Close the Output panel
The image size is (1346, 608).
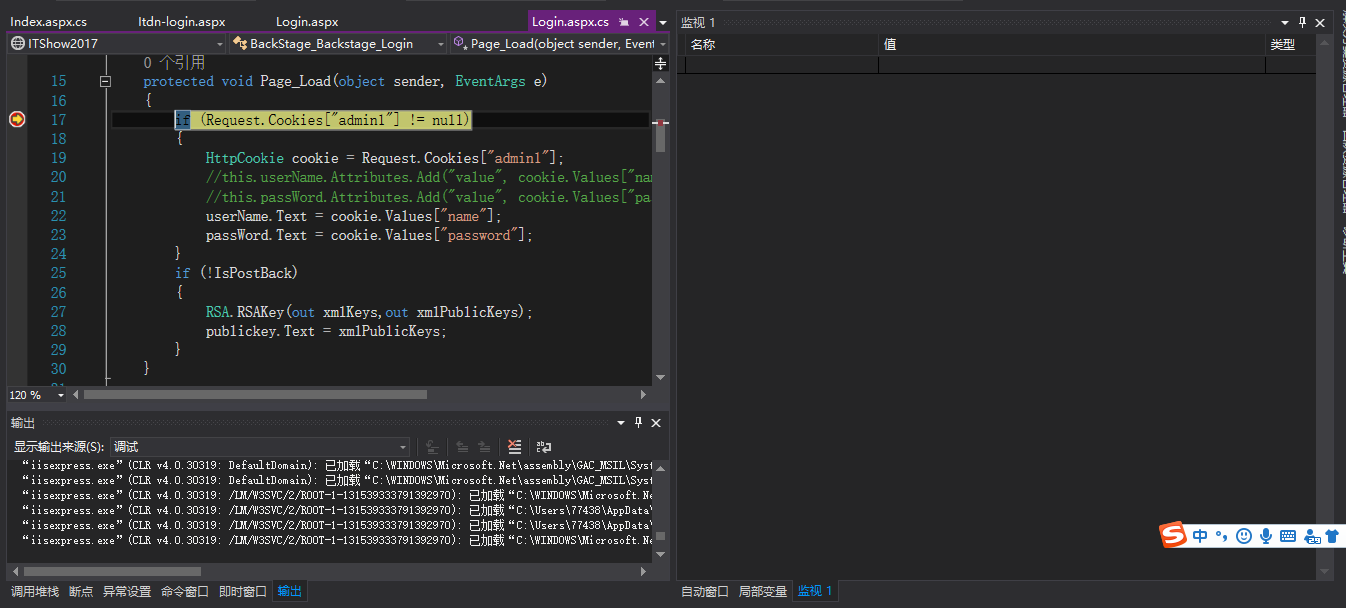656,423
